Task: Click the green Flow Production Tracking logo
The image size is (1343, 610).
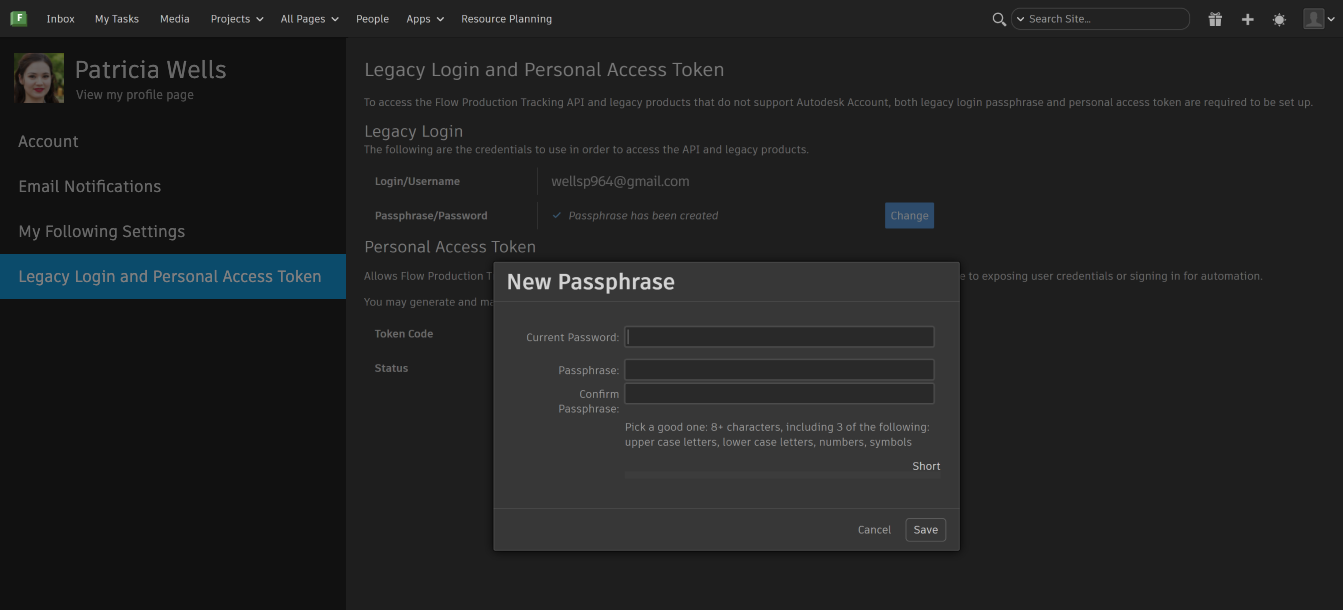Action: coord(18,18)
